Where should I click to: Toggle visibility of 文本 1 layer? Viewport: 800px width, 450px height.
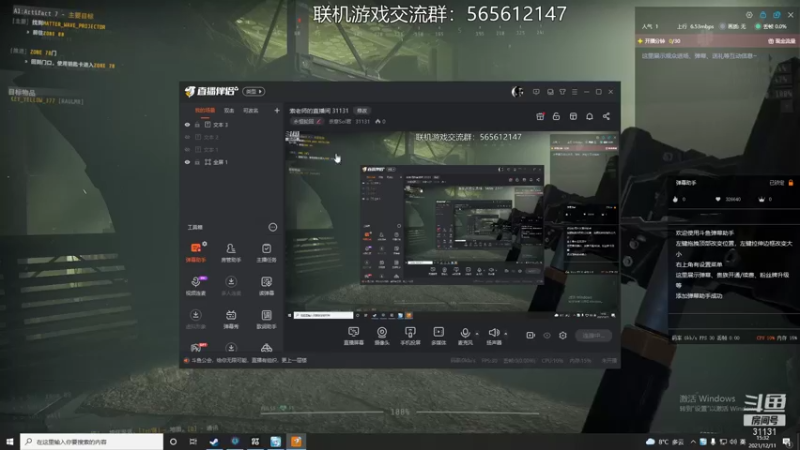point(187,149)
